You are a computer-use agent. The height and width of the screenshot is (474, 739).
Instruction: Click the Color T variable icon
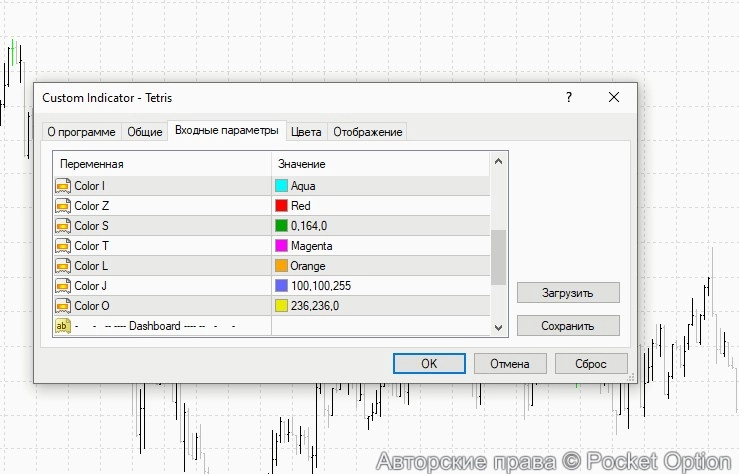click(x=63, y=246)
